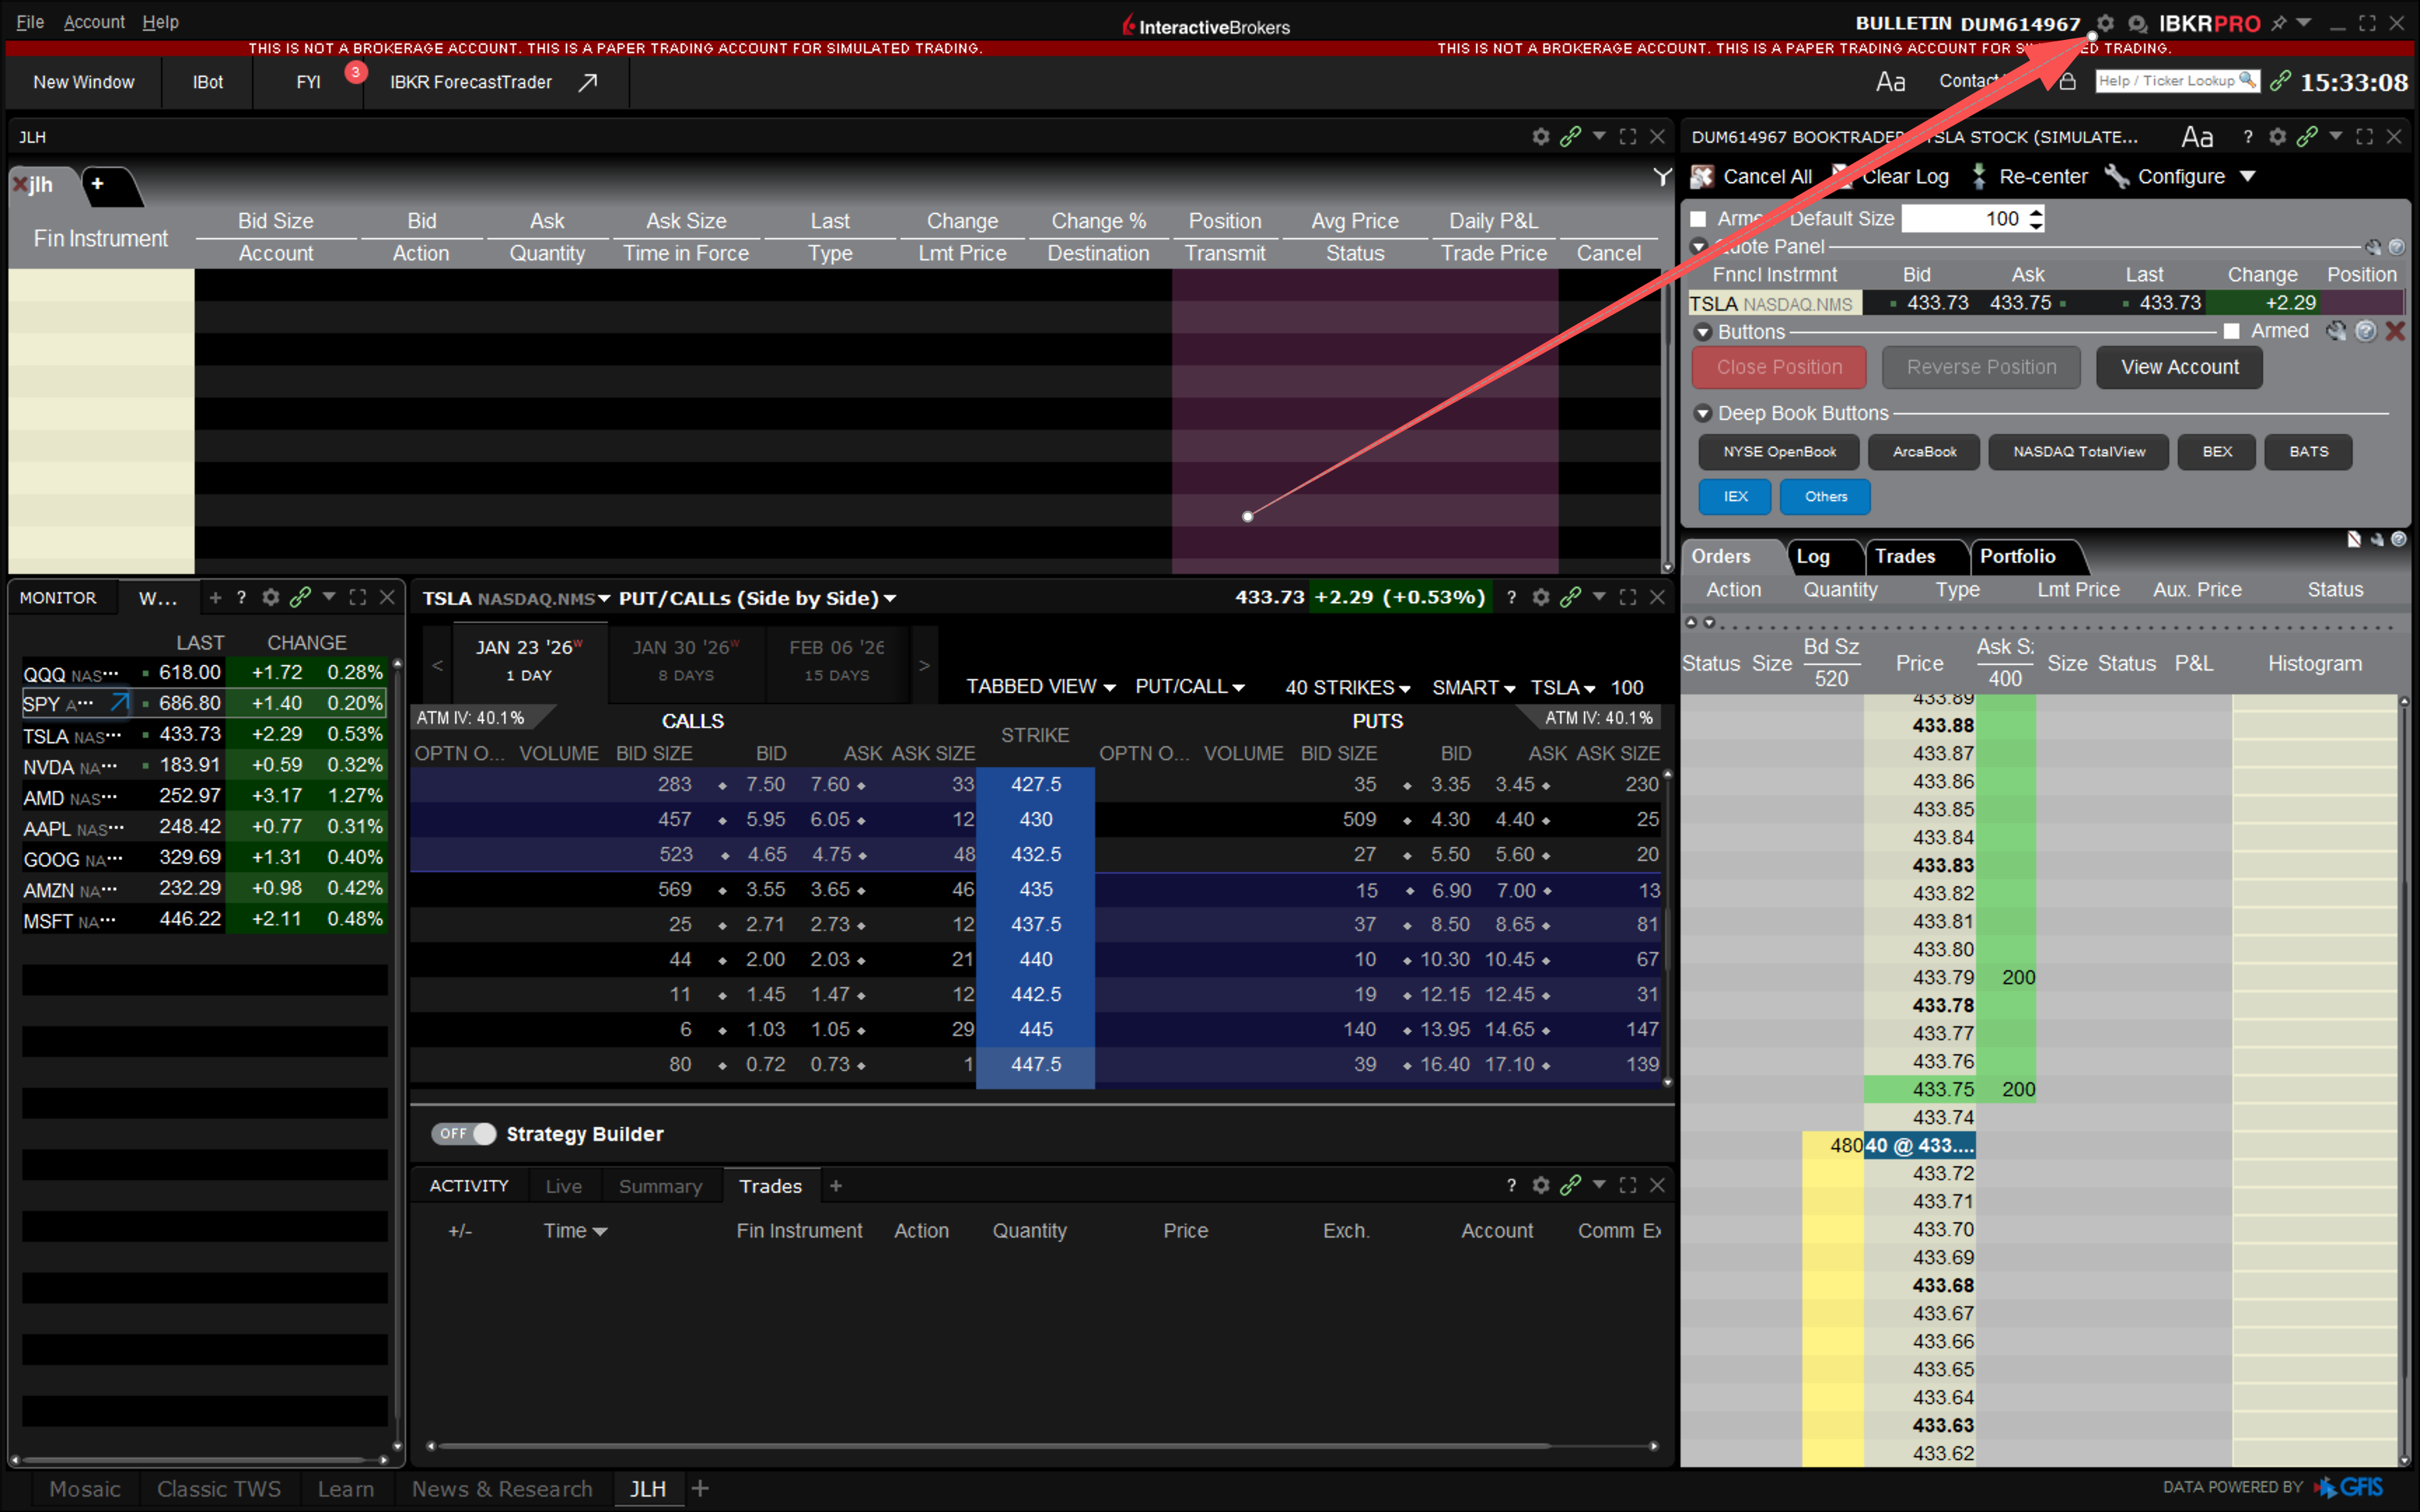Open the Account menu
The height and width of the screenshot is (1512, 2420).
(x=94, y=22)
